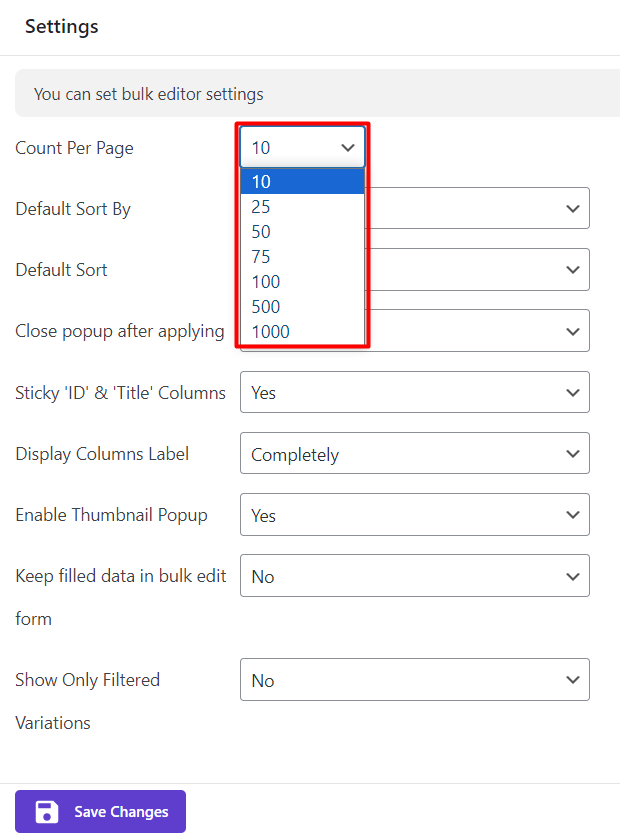This screenshot has width=620, height=838.
Task: Choose 75 items per page option
Action: point(302,257)
